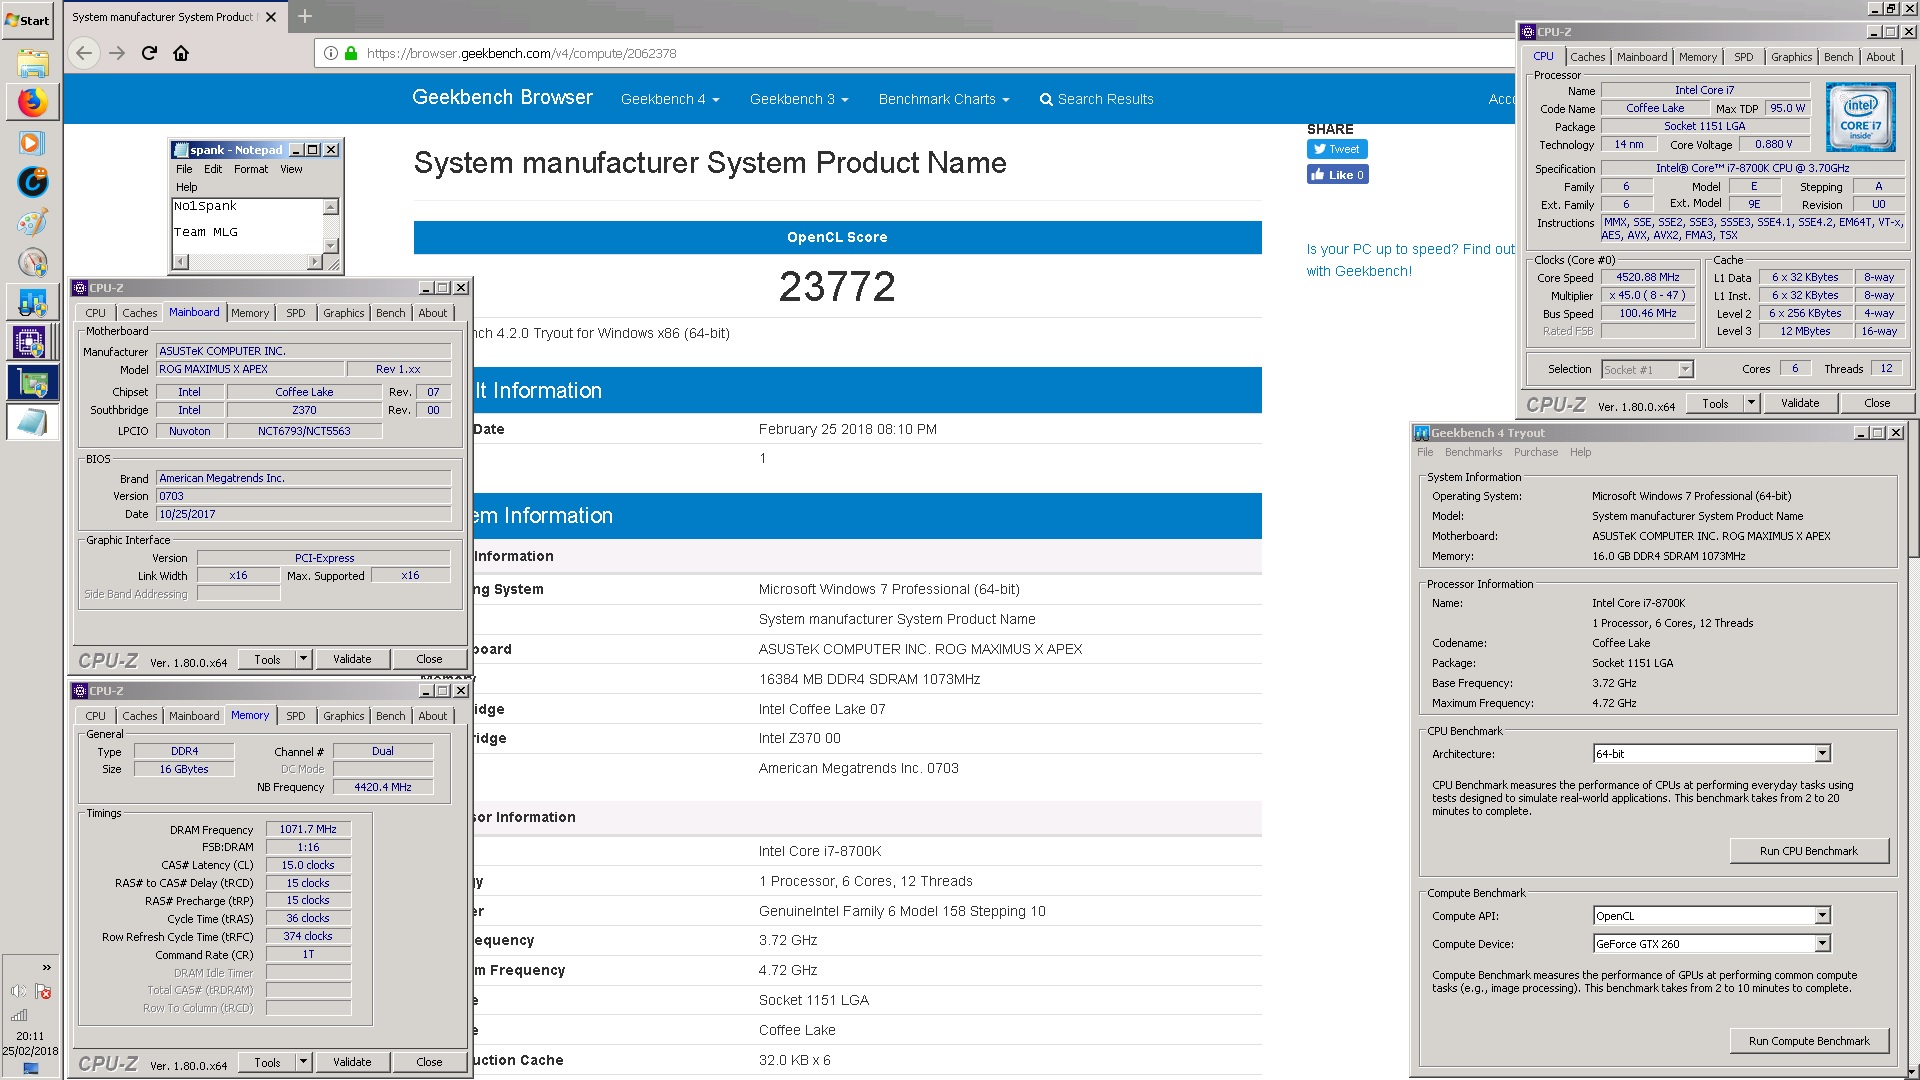This screenshot has width=1920, height=1080.
Task: Click the Intel Core i7 logo in CPU-Z
Action: click(x=1860, y=117)
